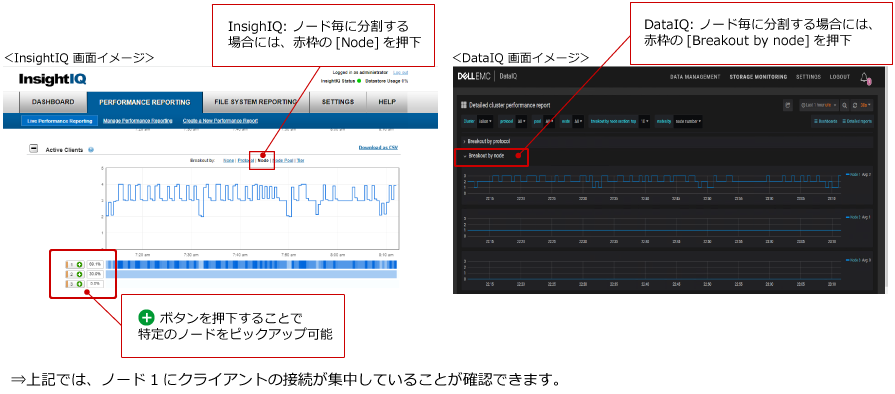The image size is (895, 394).
Task: Open the node number dropdown
Action: 688,121
